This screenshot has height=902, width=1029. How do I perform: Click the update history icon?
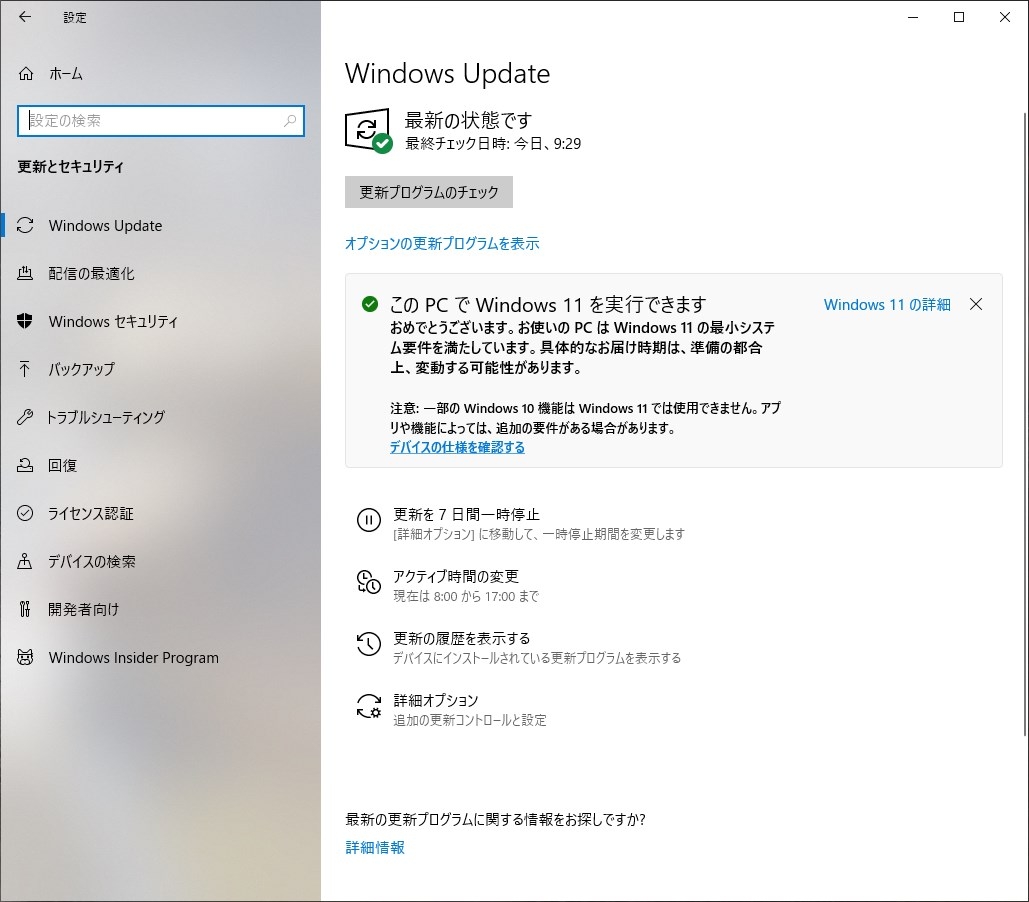click(368, 644)
